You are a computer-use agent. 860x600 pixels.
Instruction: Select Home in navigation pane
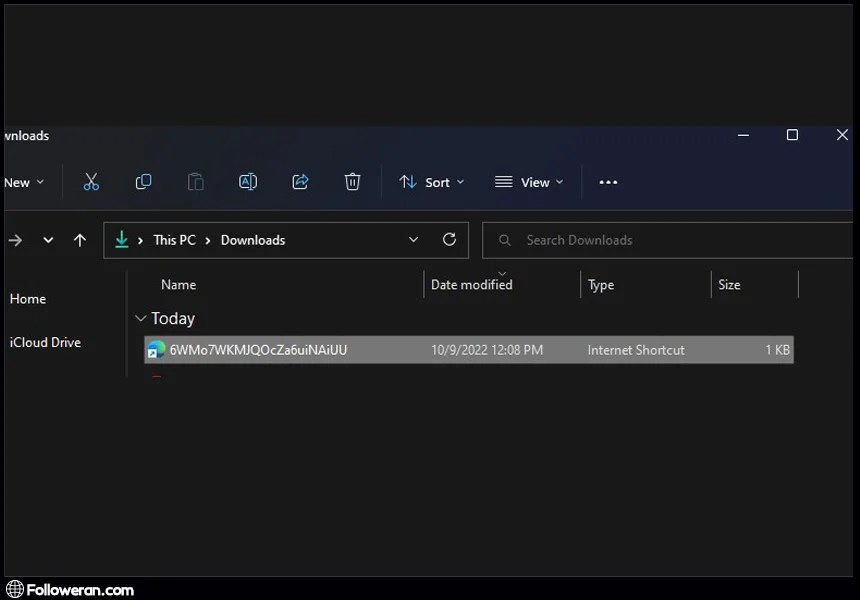pyautogui.click(x=28, y=299)
